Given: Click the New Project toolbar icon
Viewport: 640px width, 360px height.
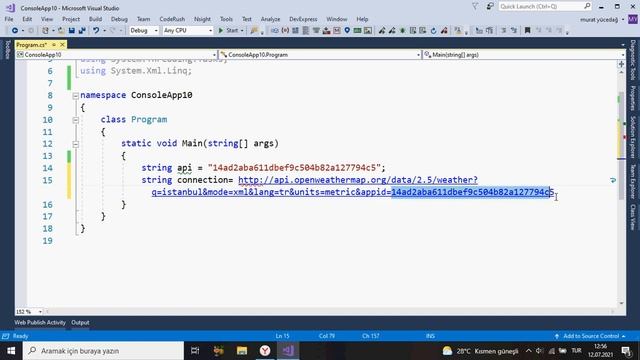Looking at the screenshot, I should (x=45, y=31).
